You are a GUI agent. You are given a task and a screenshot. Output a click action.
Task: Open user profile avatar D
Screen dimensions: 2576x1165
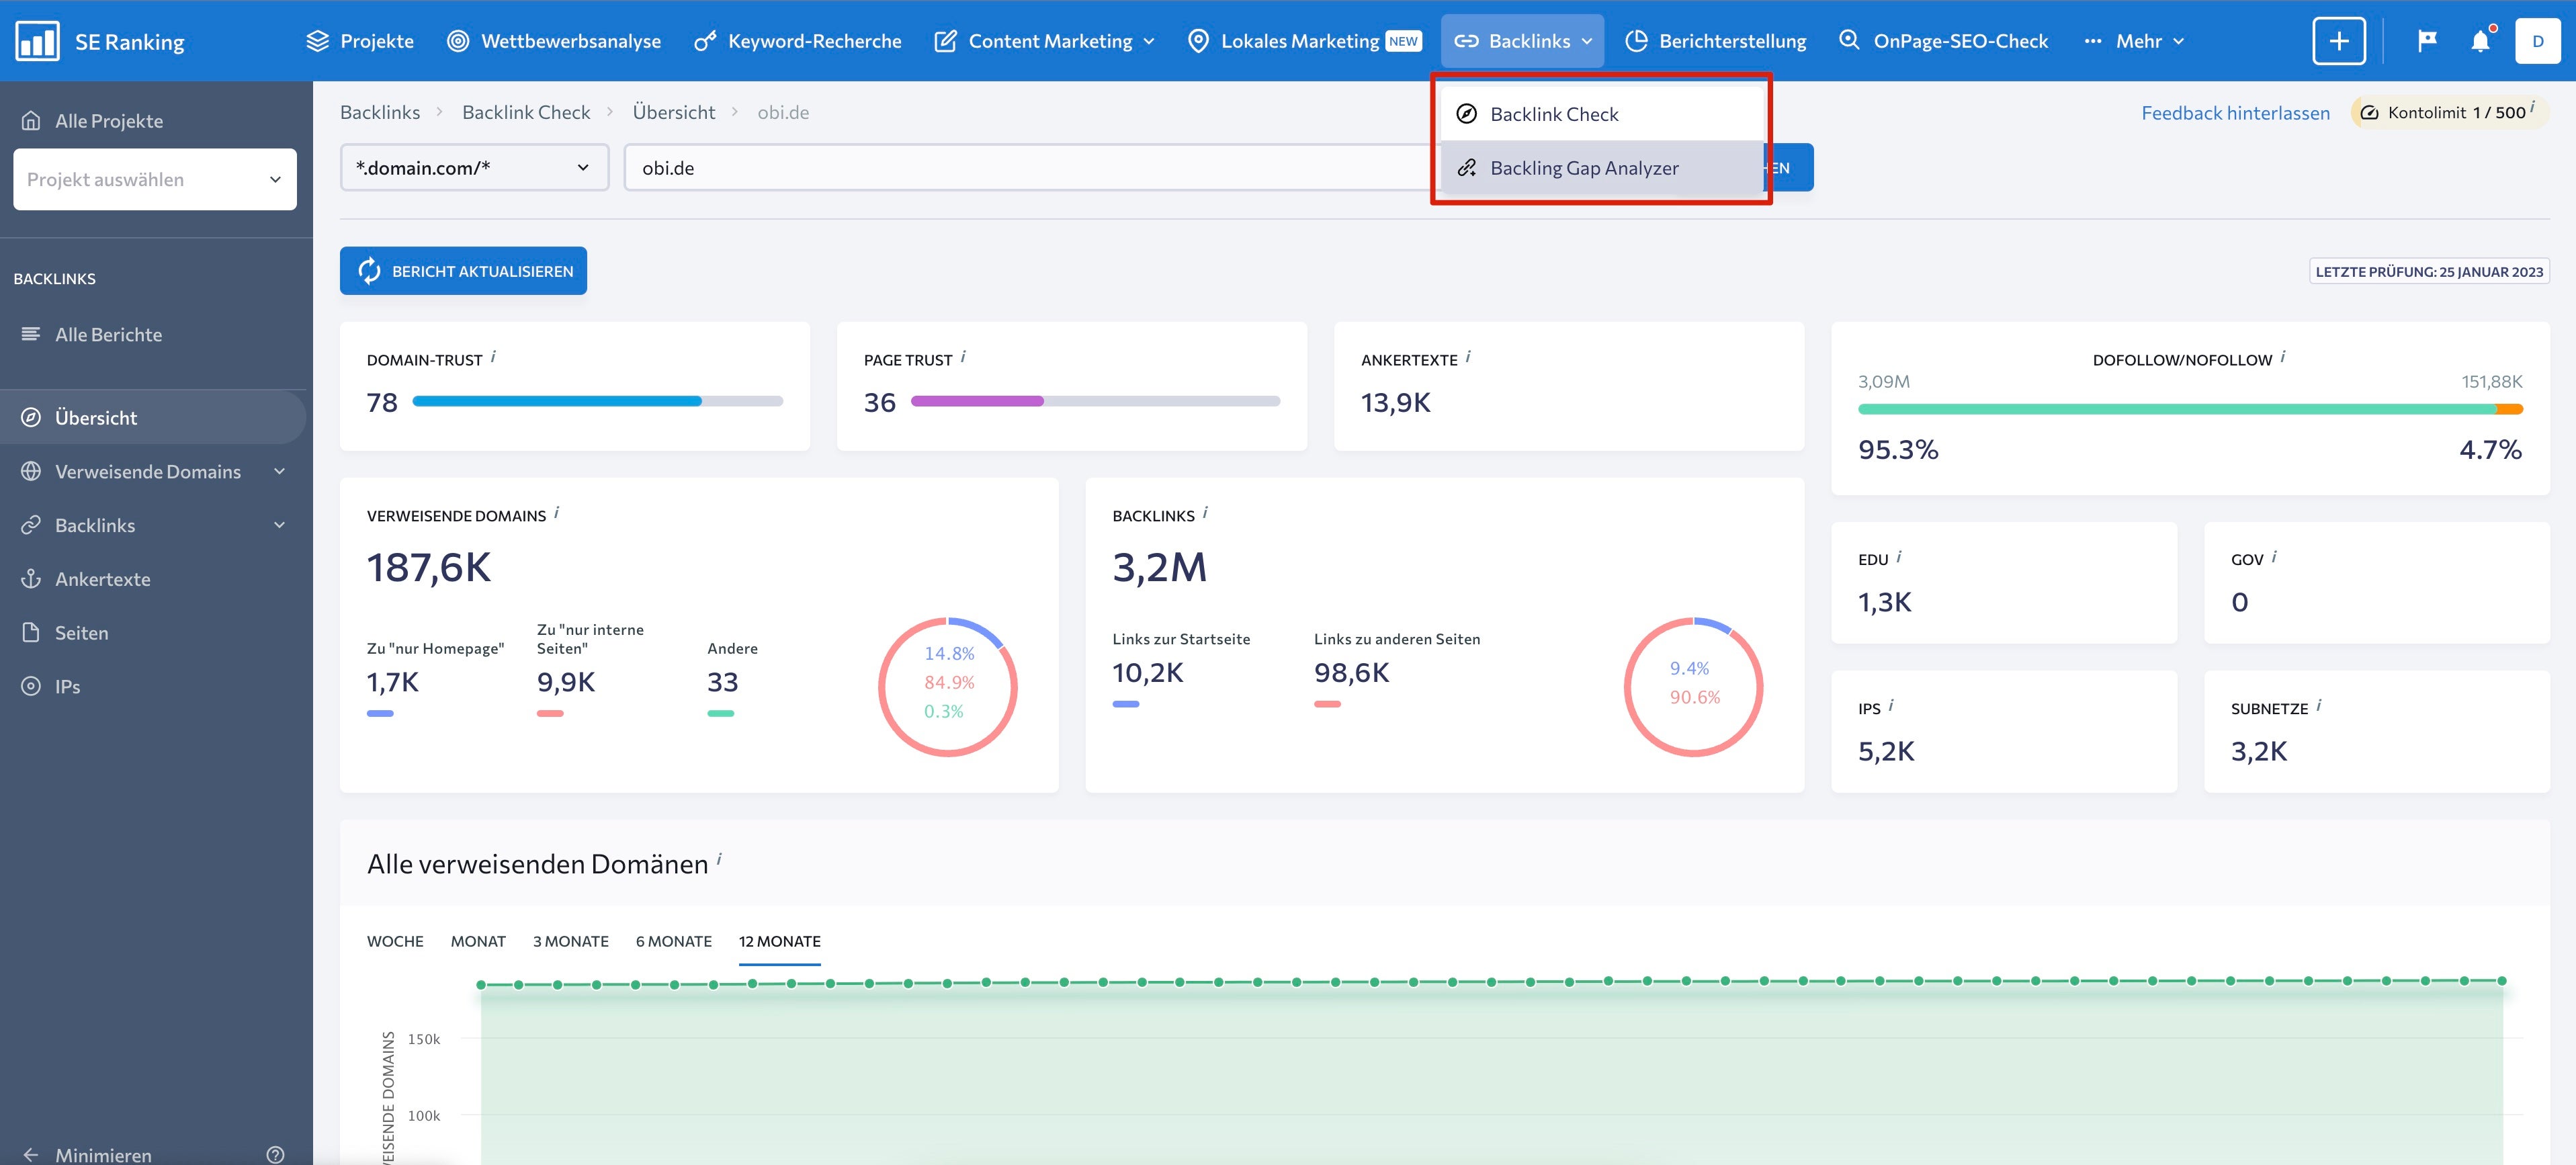coord(2537,41)
